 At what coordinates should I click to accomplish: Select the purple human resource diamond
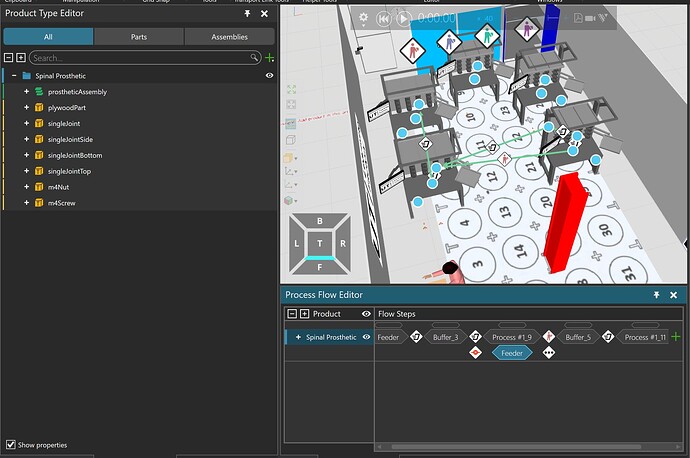527,29
